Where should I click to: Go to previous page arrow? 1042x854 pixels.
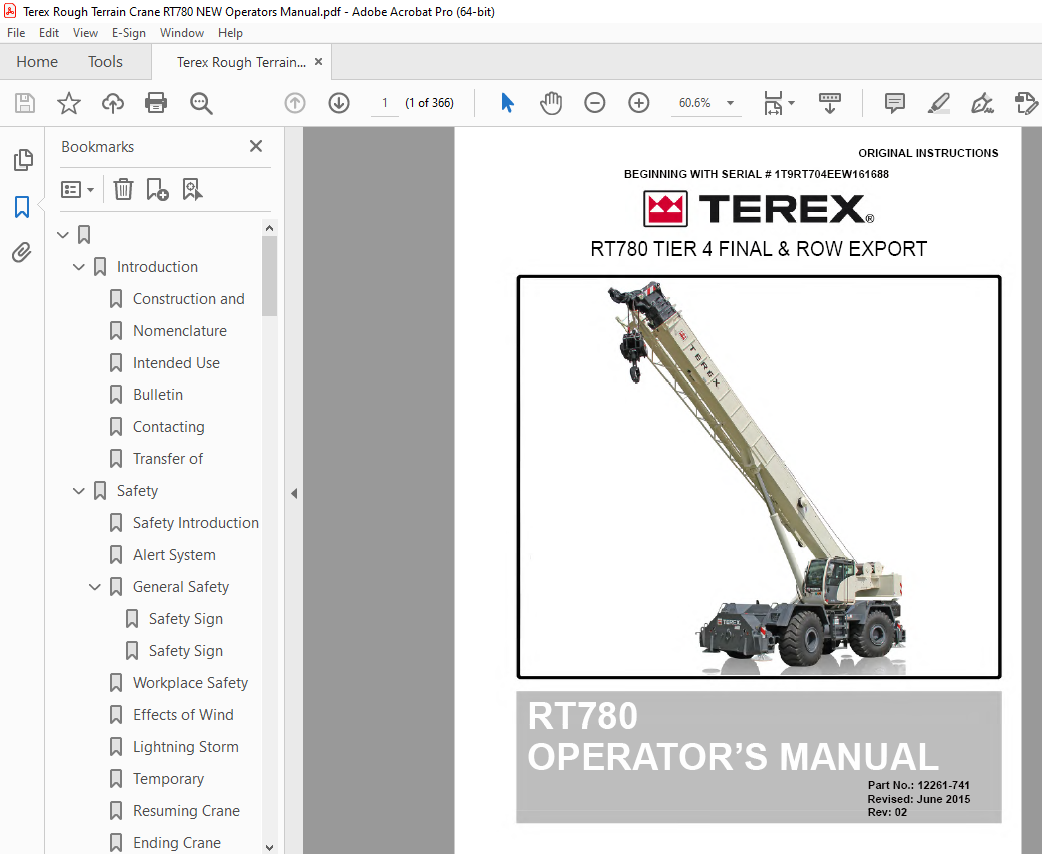[295, 103]
